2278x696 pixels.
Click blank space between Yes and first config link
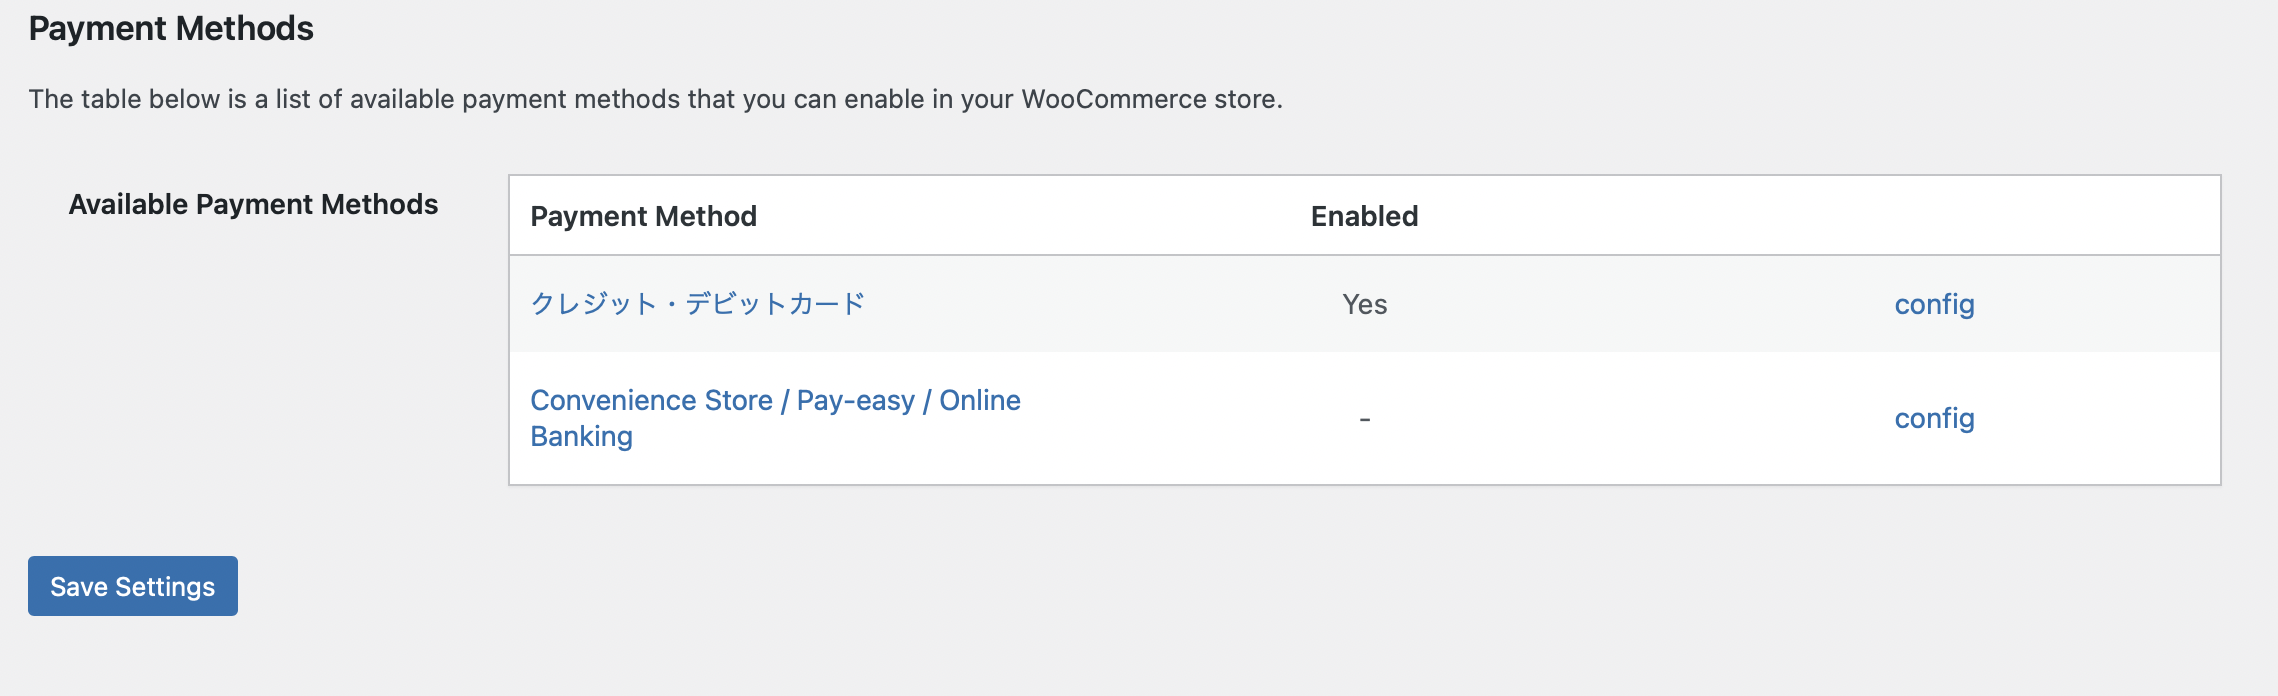(x=1640, y=304)
